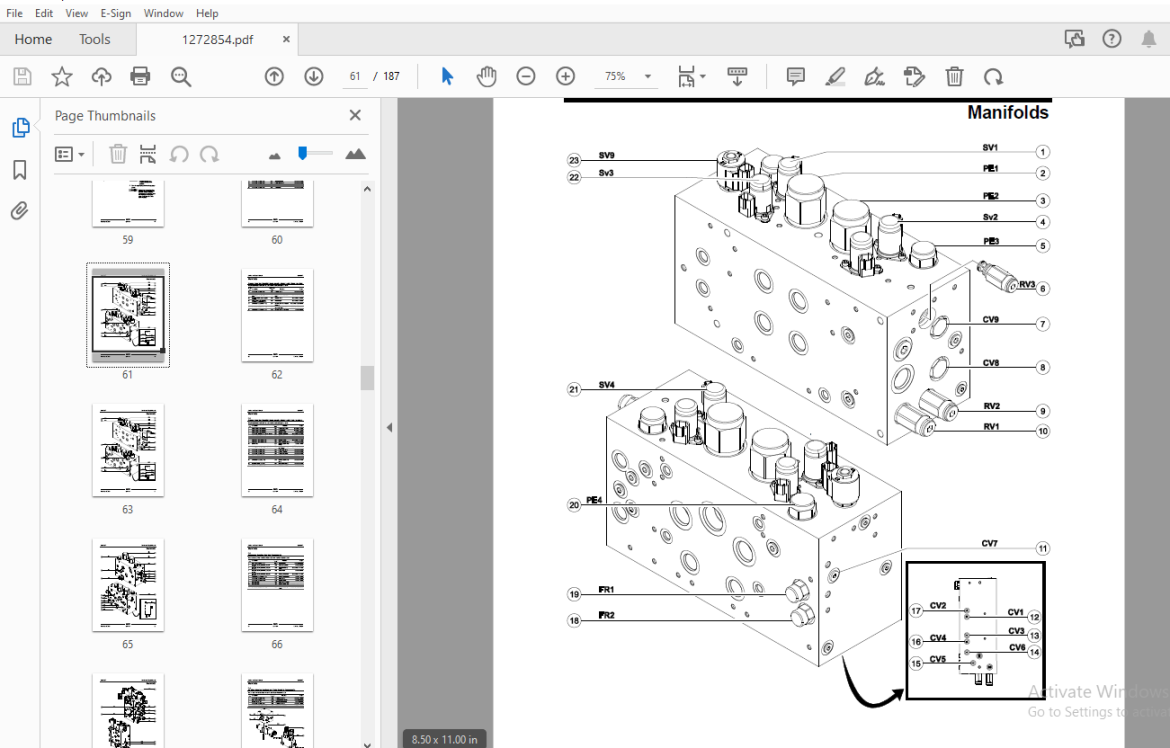Click the share review icon at top right
1170x748 pixels.
pos(1074,39)
